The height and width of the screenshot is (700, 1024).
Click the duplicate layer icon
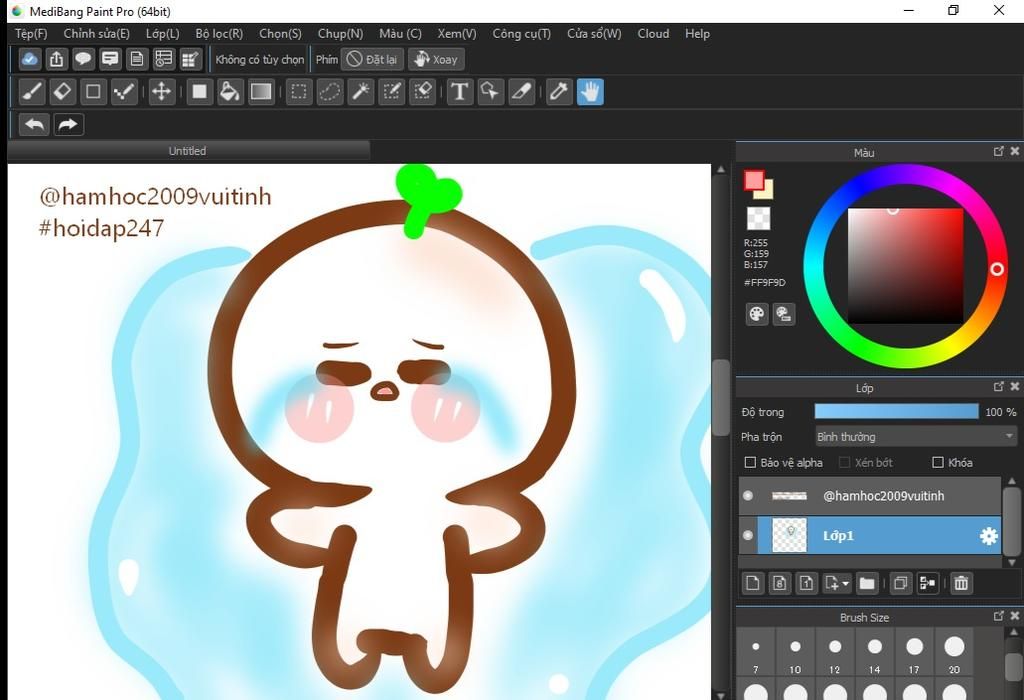point(900,583)
